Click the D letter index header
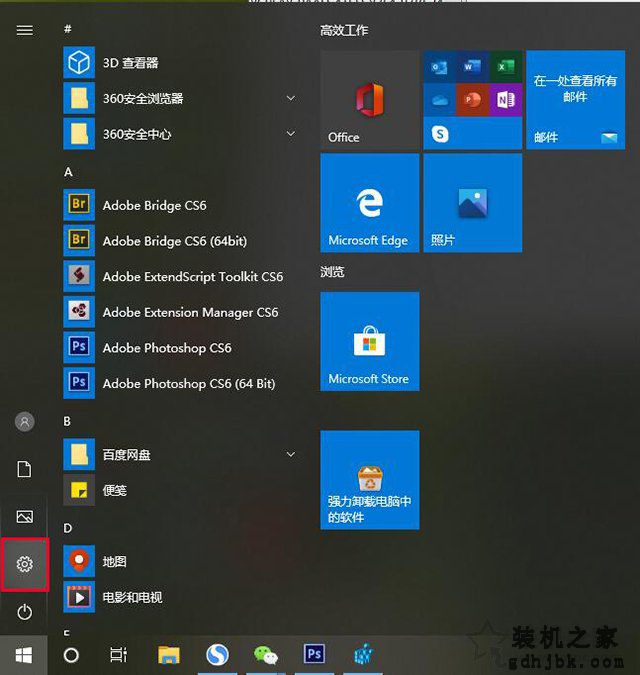Screen dimensions: 640x675 [68, 528]
